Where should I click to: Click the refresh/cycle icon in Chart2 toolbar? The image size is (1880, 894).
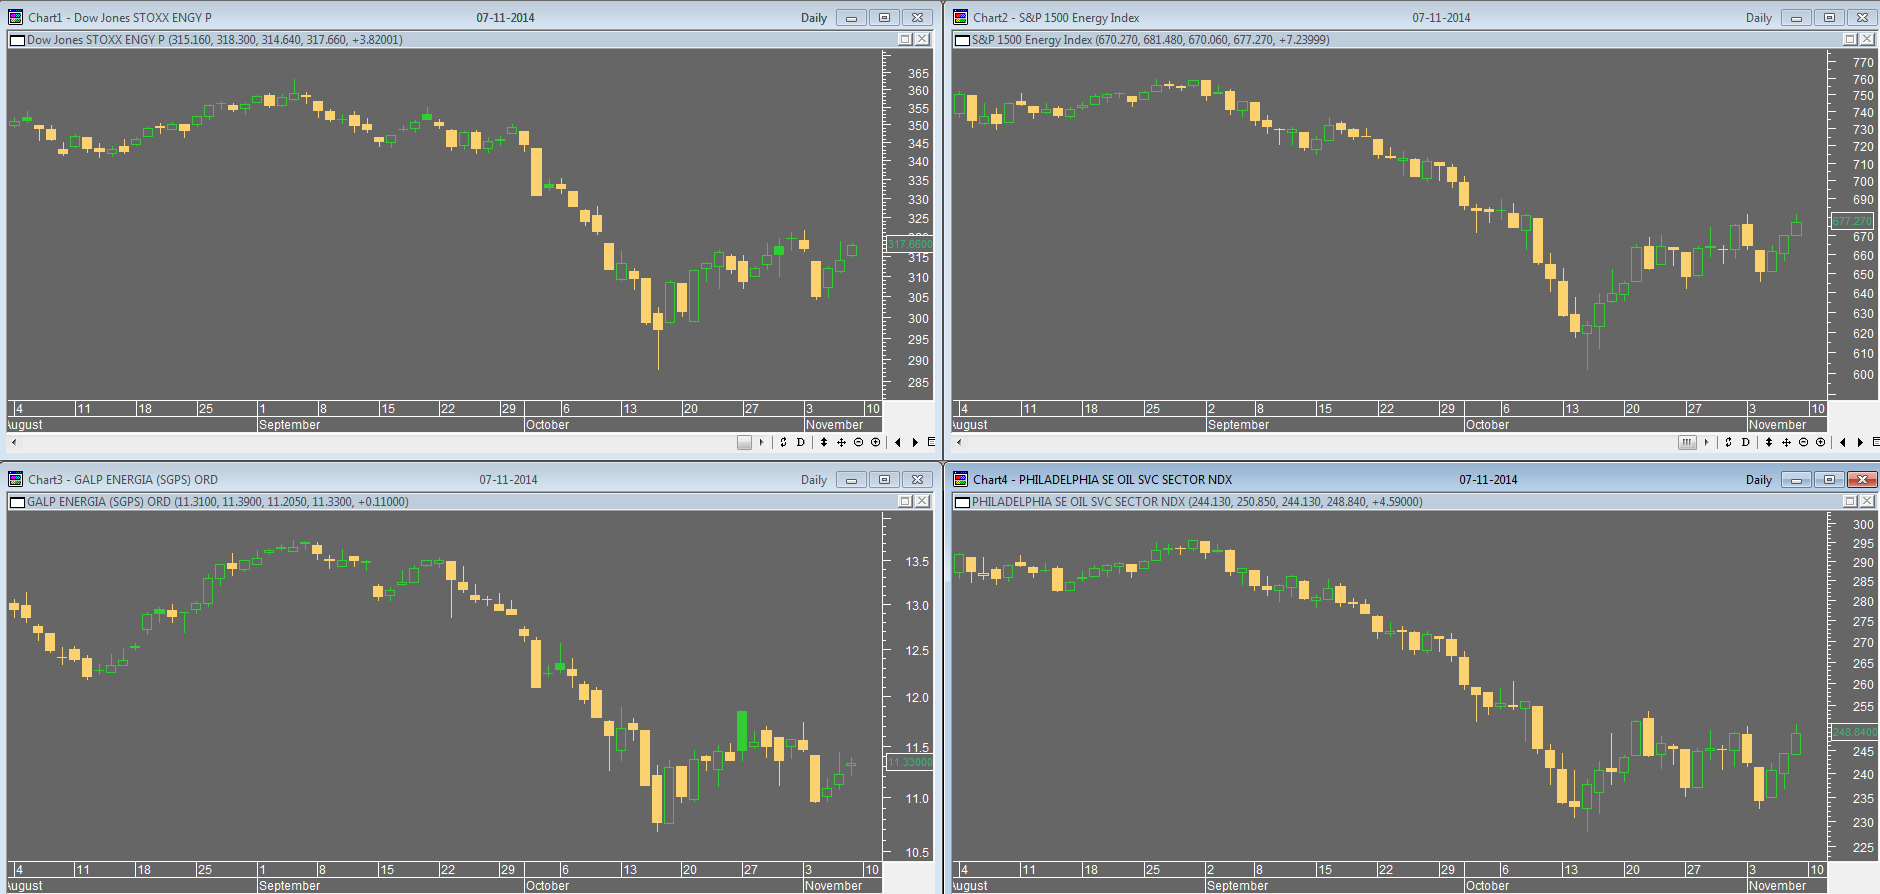click(x=1728, y=442)
